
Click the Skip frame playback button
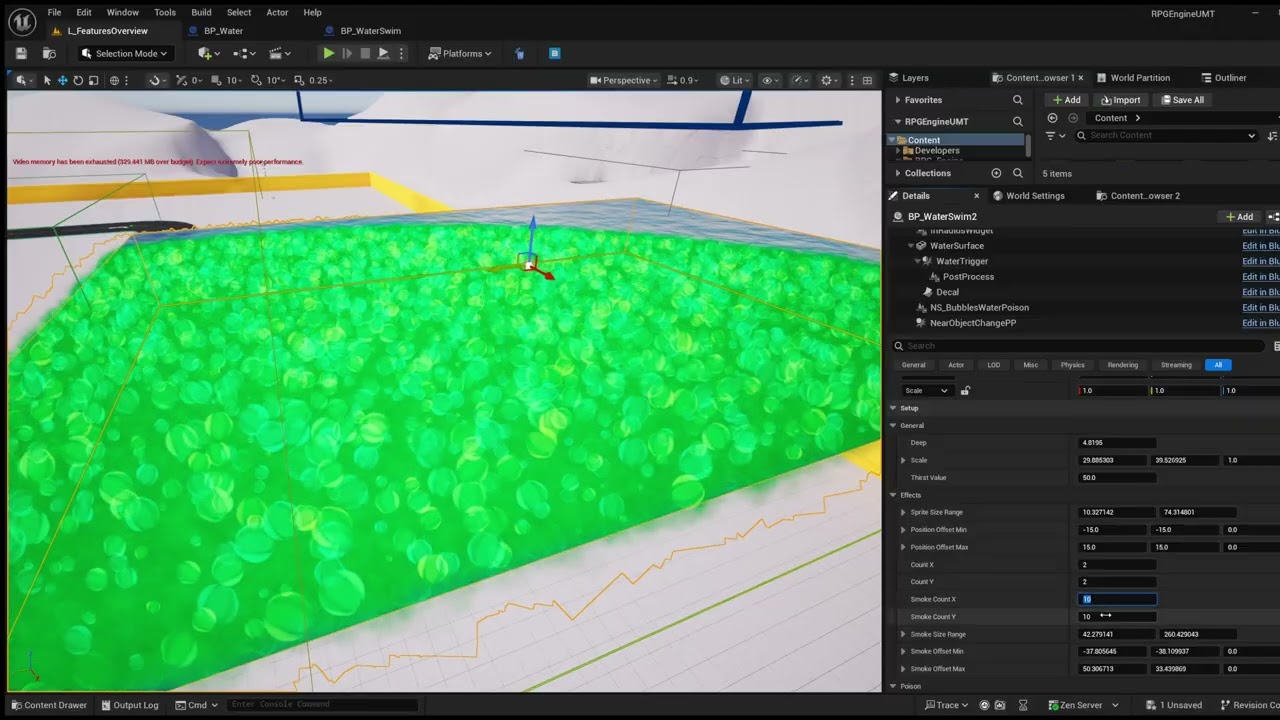coord(347,53)
